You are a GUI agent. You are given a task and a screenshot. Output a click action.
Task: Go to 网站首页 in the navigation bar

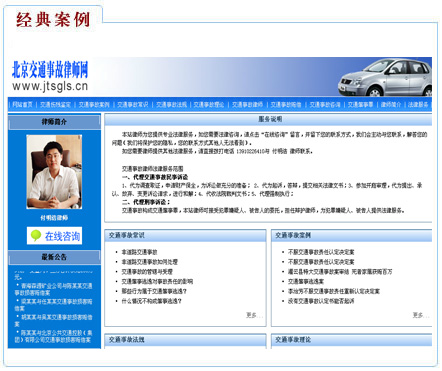point(22,105)
